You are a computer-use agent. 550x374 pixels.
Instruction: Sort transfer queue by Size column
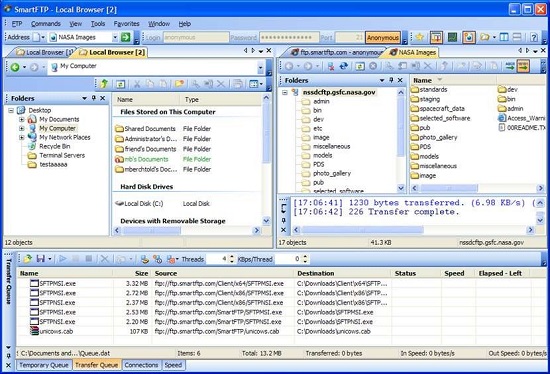click(132, 273)
